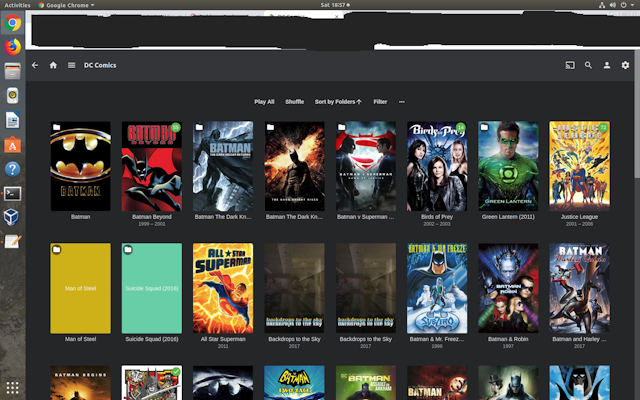The width and height of the screenshot is (640, 400).
Task: Open Files manager in the dock
Action: pos(13,71)
